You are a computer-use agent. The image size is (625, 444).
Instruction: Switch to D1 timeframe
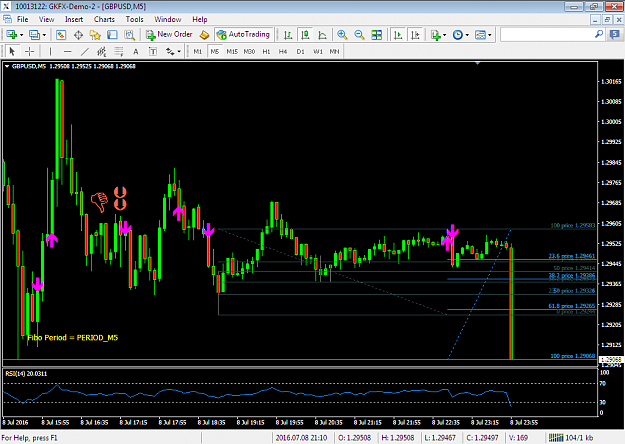click(301, 51)
